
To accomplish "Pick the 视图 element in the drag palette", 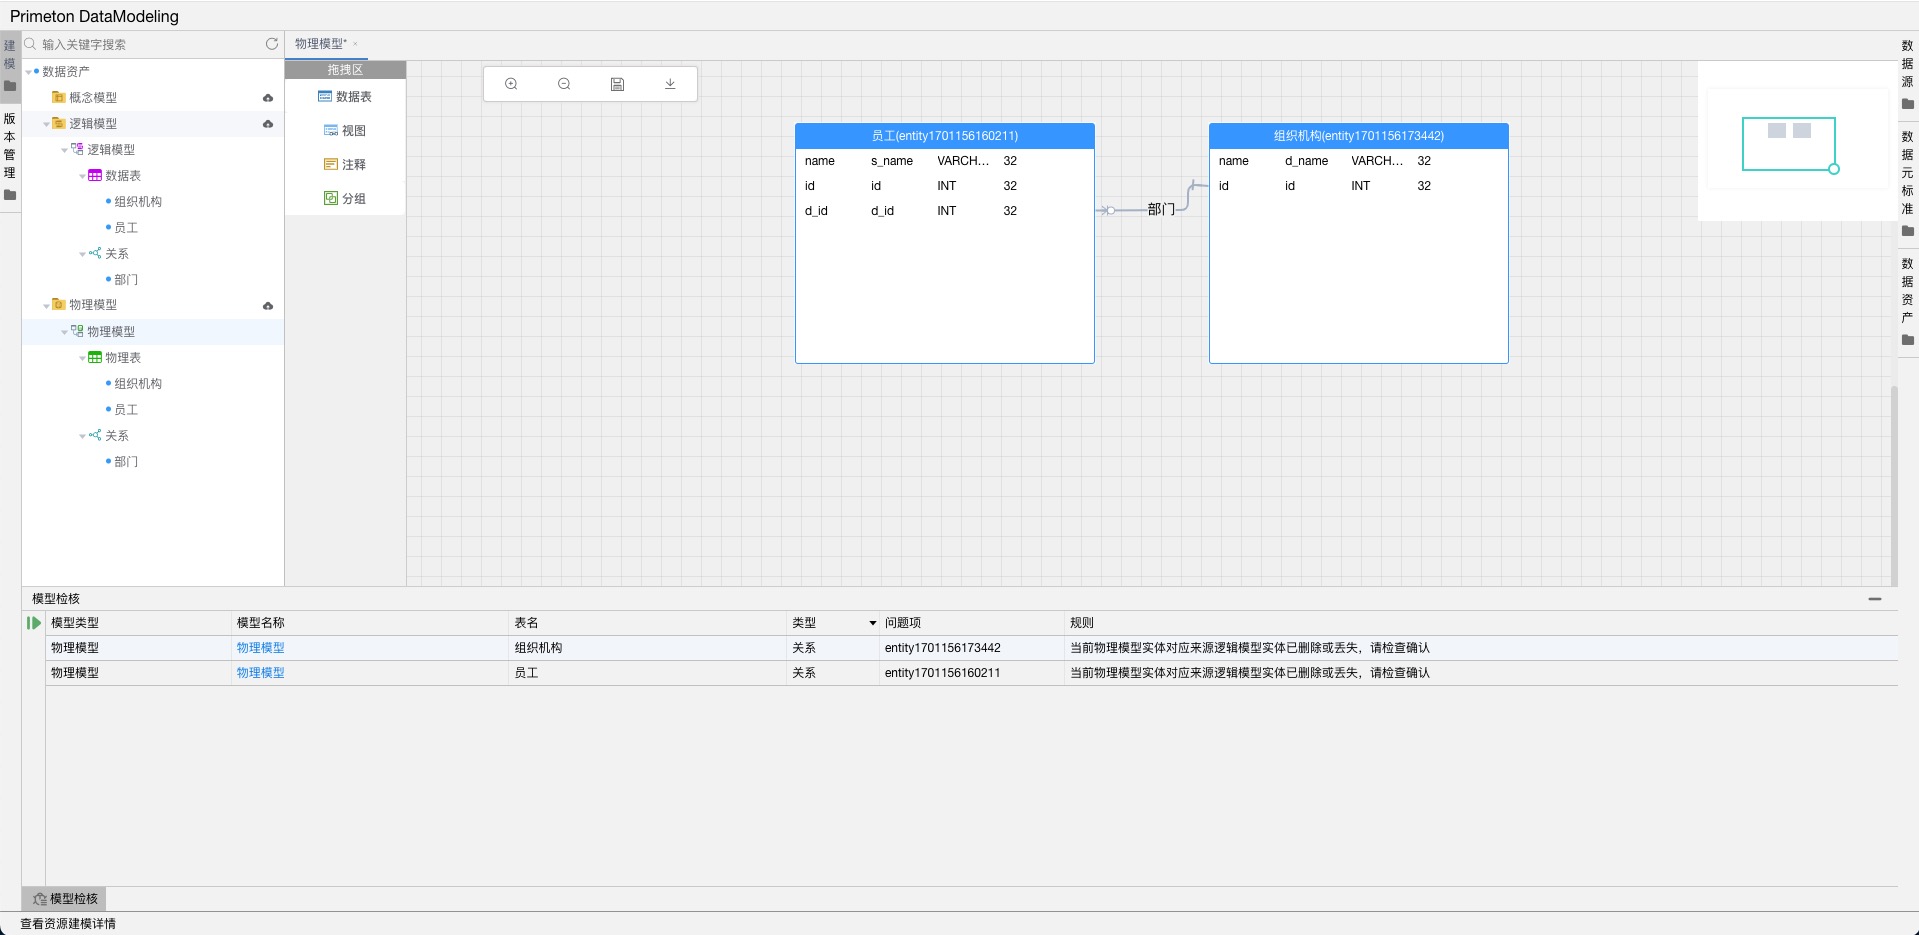I will (x=345, y=131).
